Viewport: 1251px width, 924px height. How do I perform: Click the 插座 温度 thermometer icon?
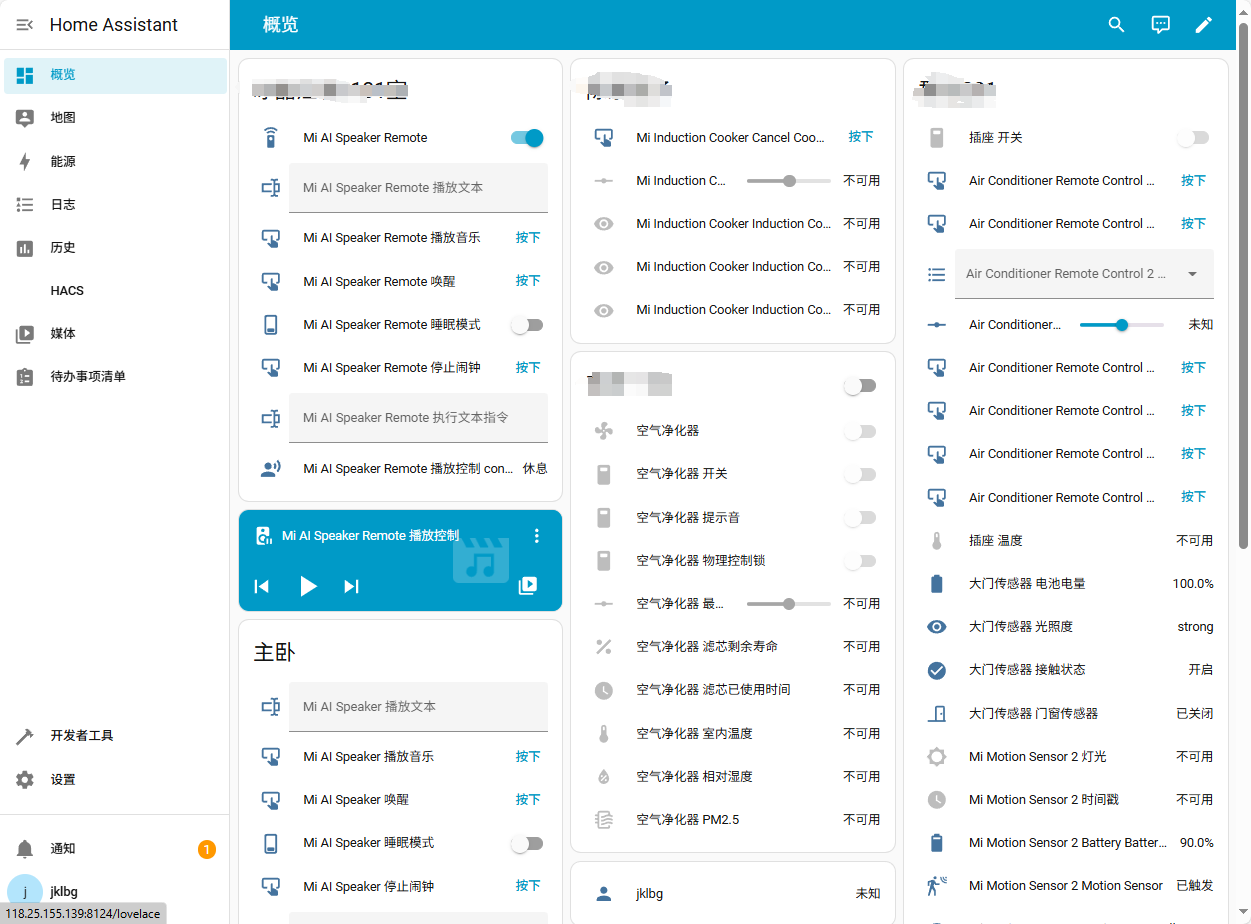[937, 541]
